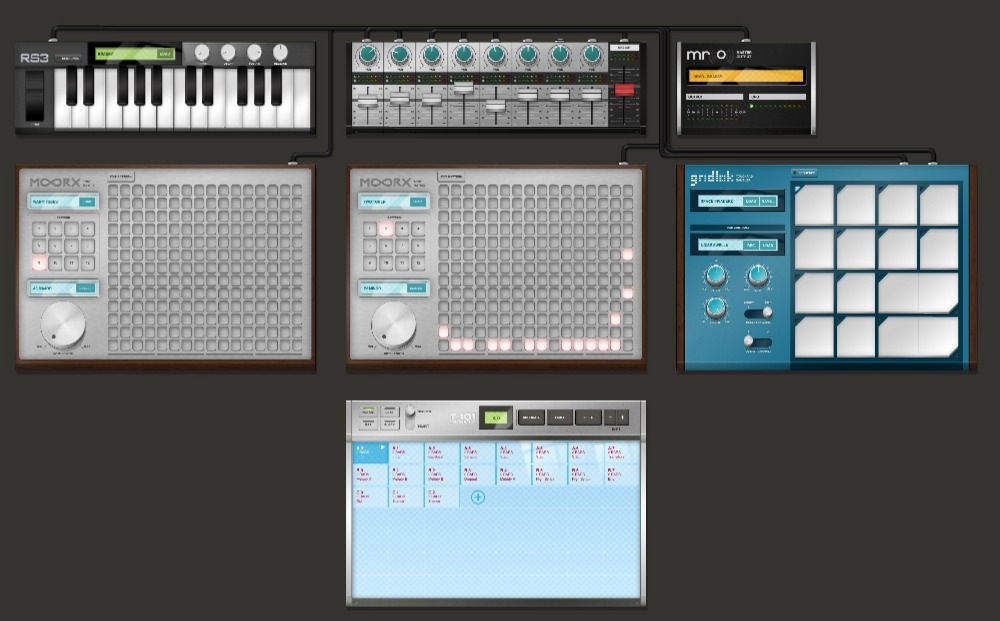Hit the first pad on gridlok
The height and width of the screenshot is (621, 1000).
[814, 205]
